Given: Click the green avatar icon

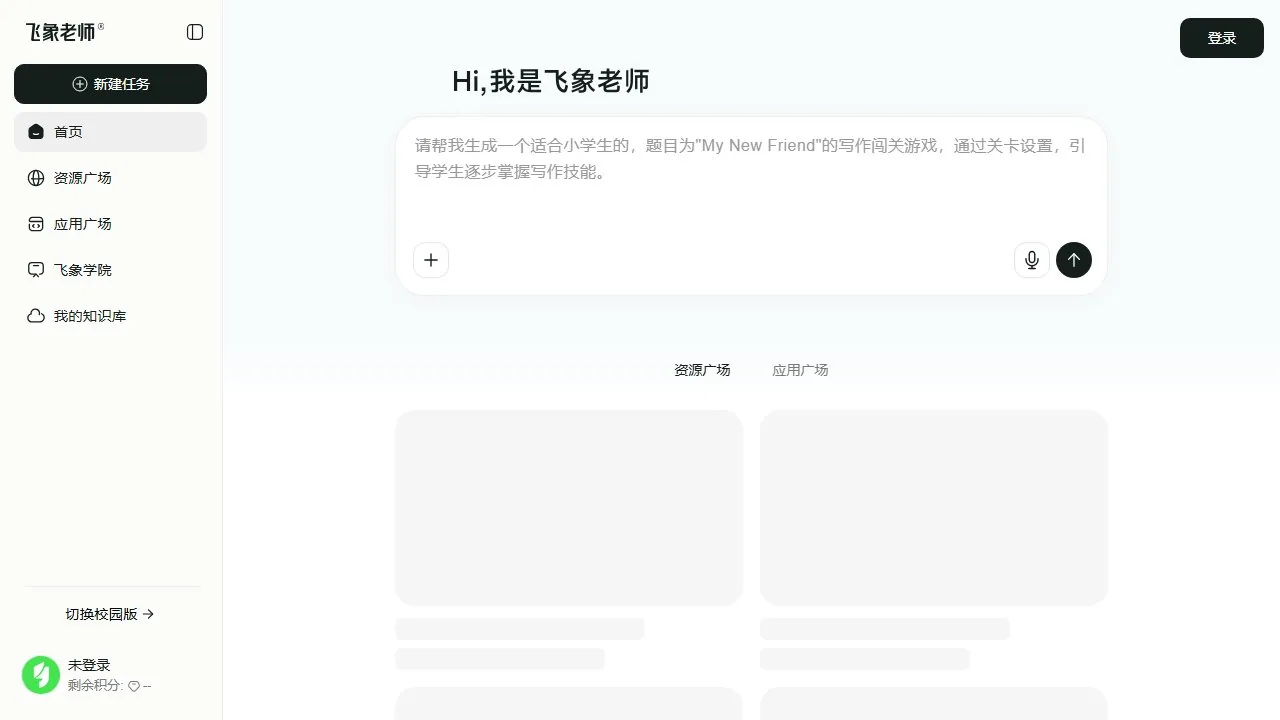Looking at the screenshot, I should point(41,675).
